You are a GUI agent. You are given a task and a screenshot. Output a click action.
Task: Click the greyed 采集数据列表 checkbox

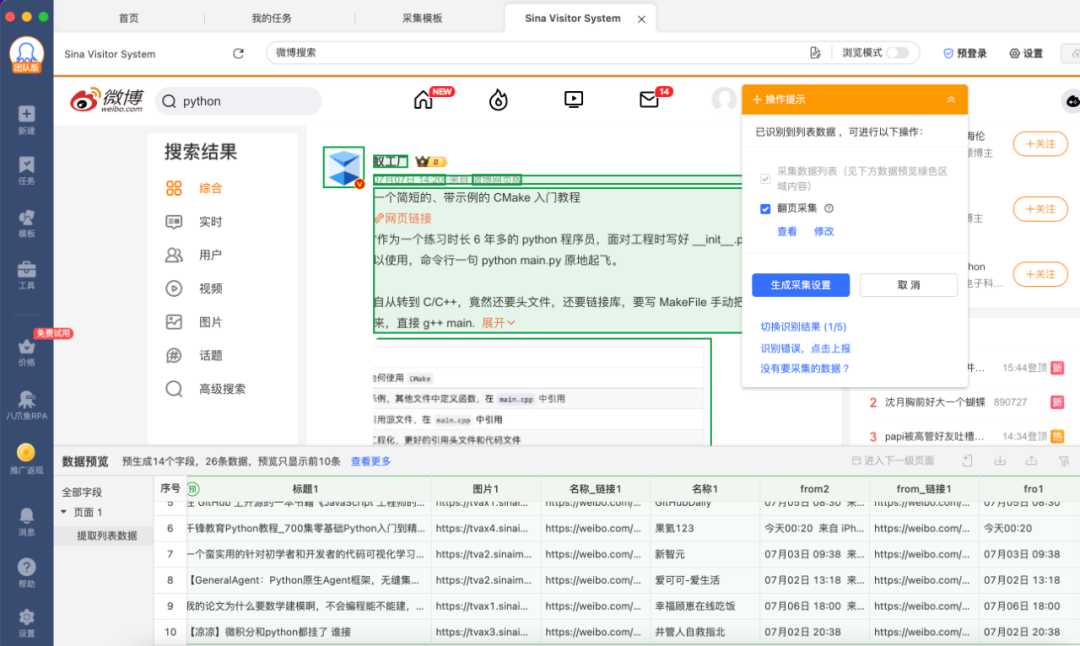(765, 179)
